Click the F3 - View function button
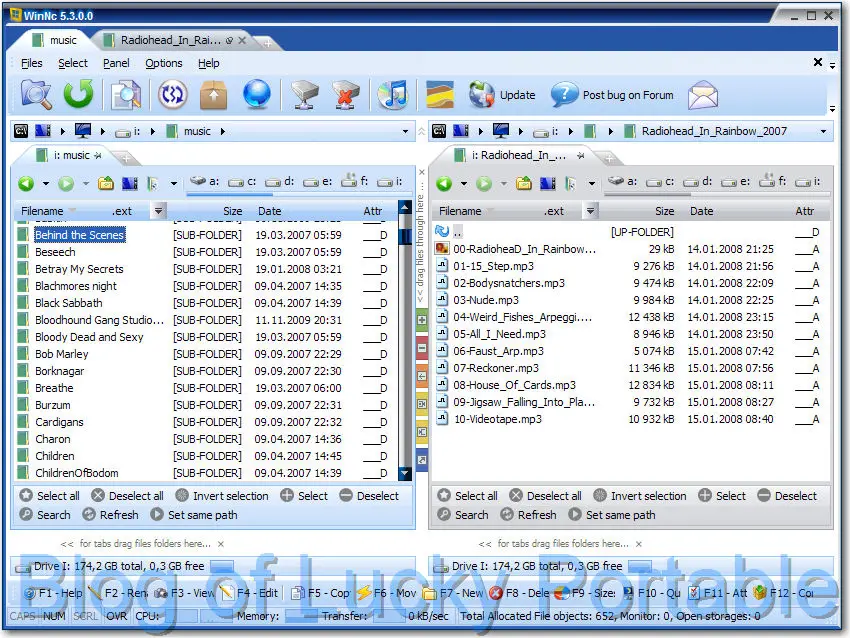This screenshot has height=638, width=850. point(184,593)
